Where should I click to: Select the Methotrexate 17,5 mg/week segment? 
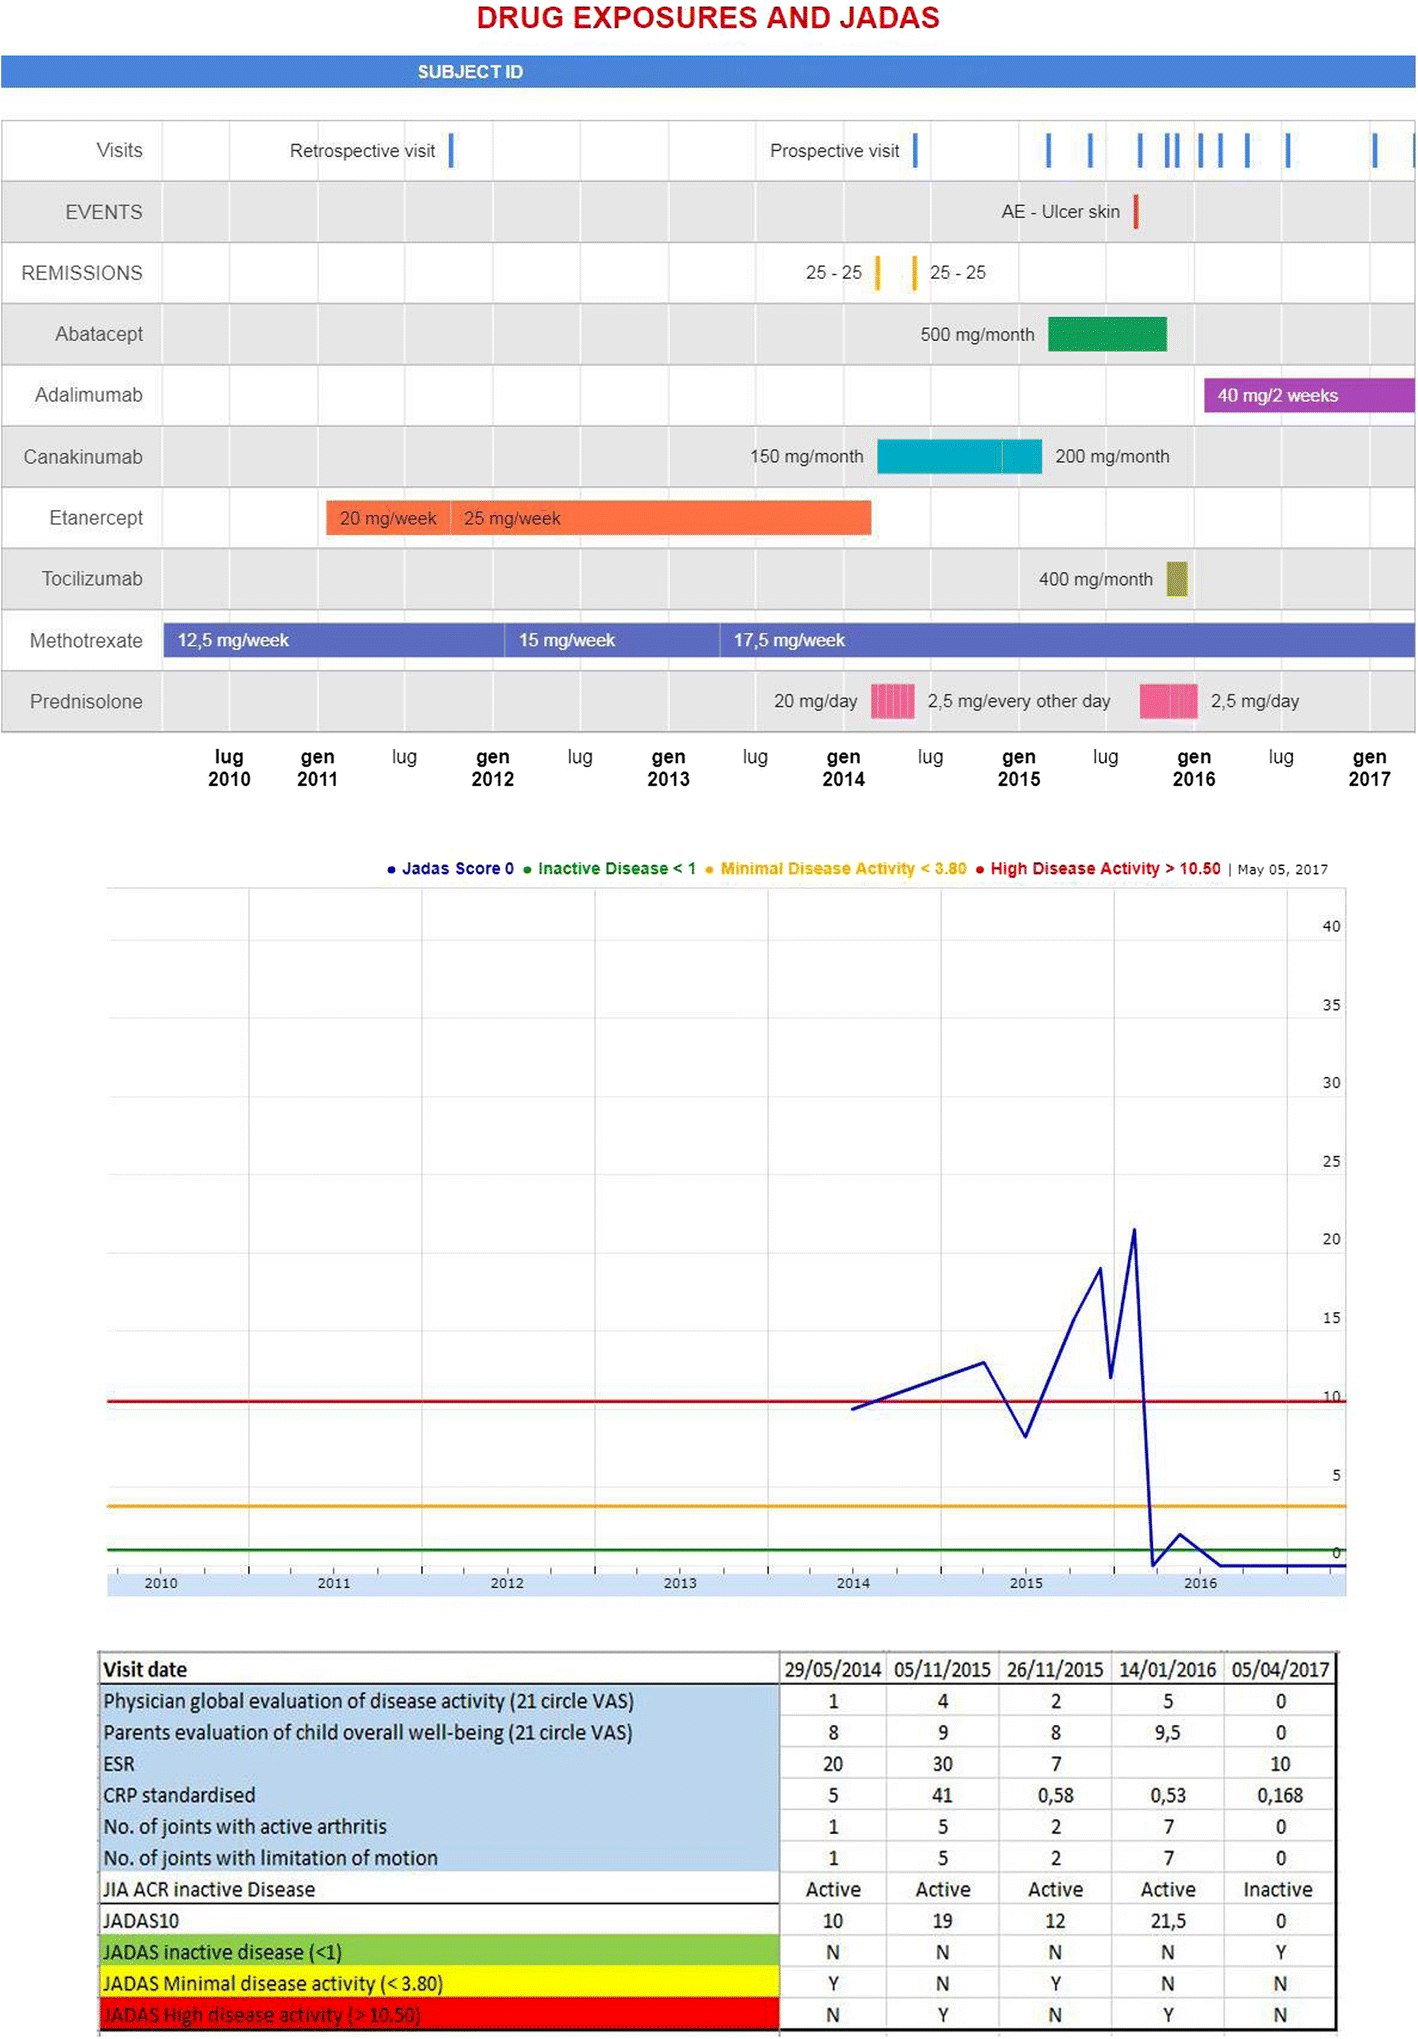click(1067, 640)
